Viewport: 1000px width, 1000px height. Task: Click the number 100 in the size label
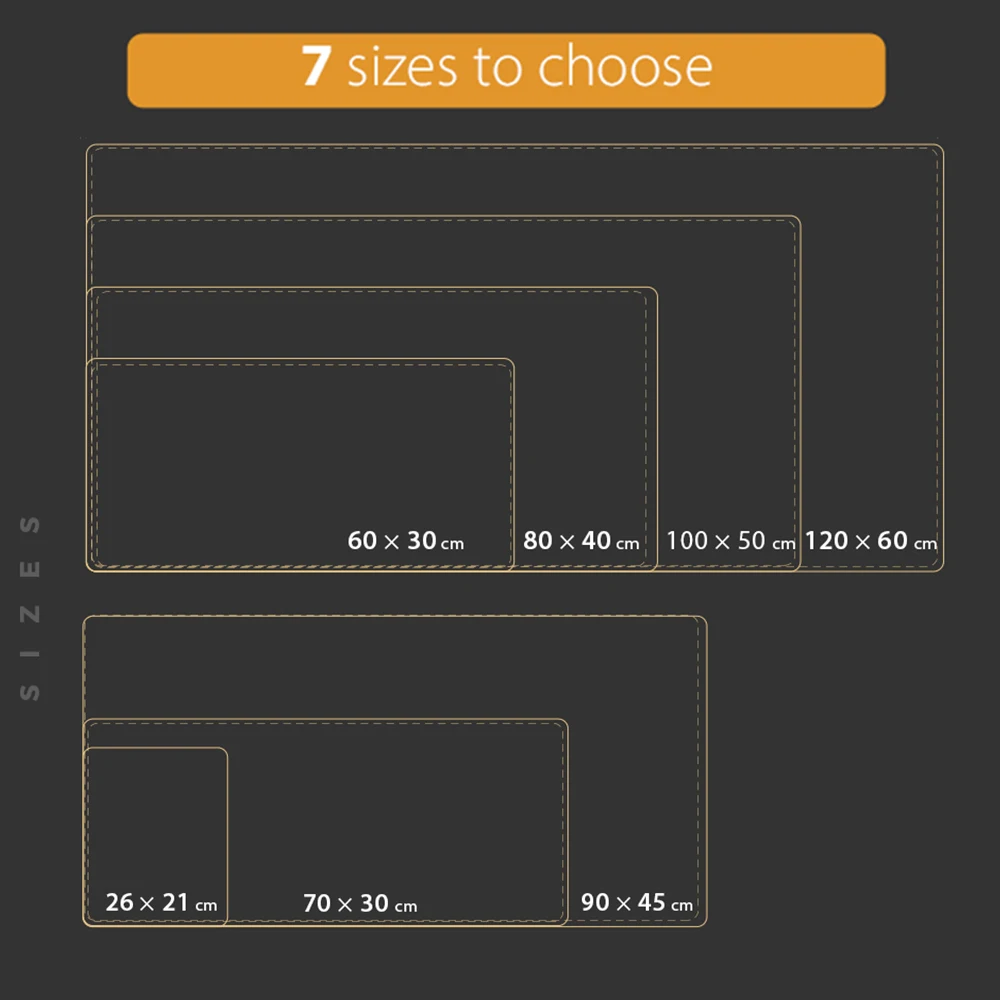pyautogui.click(x=687, y=541)
